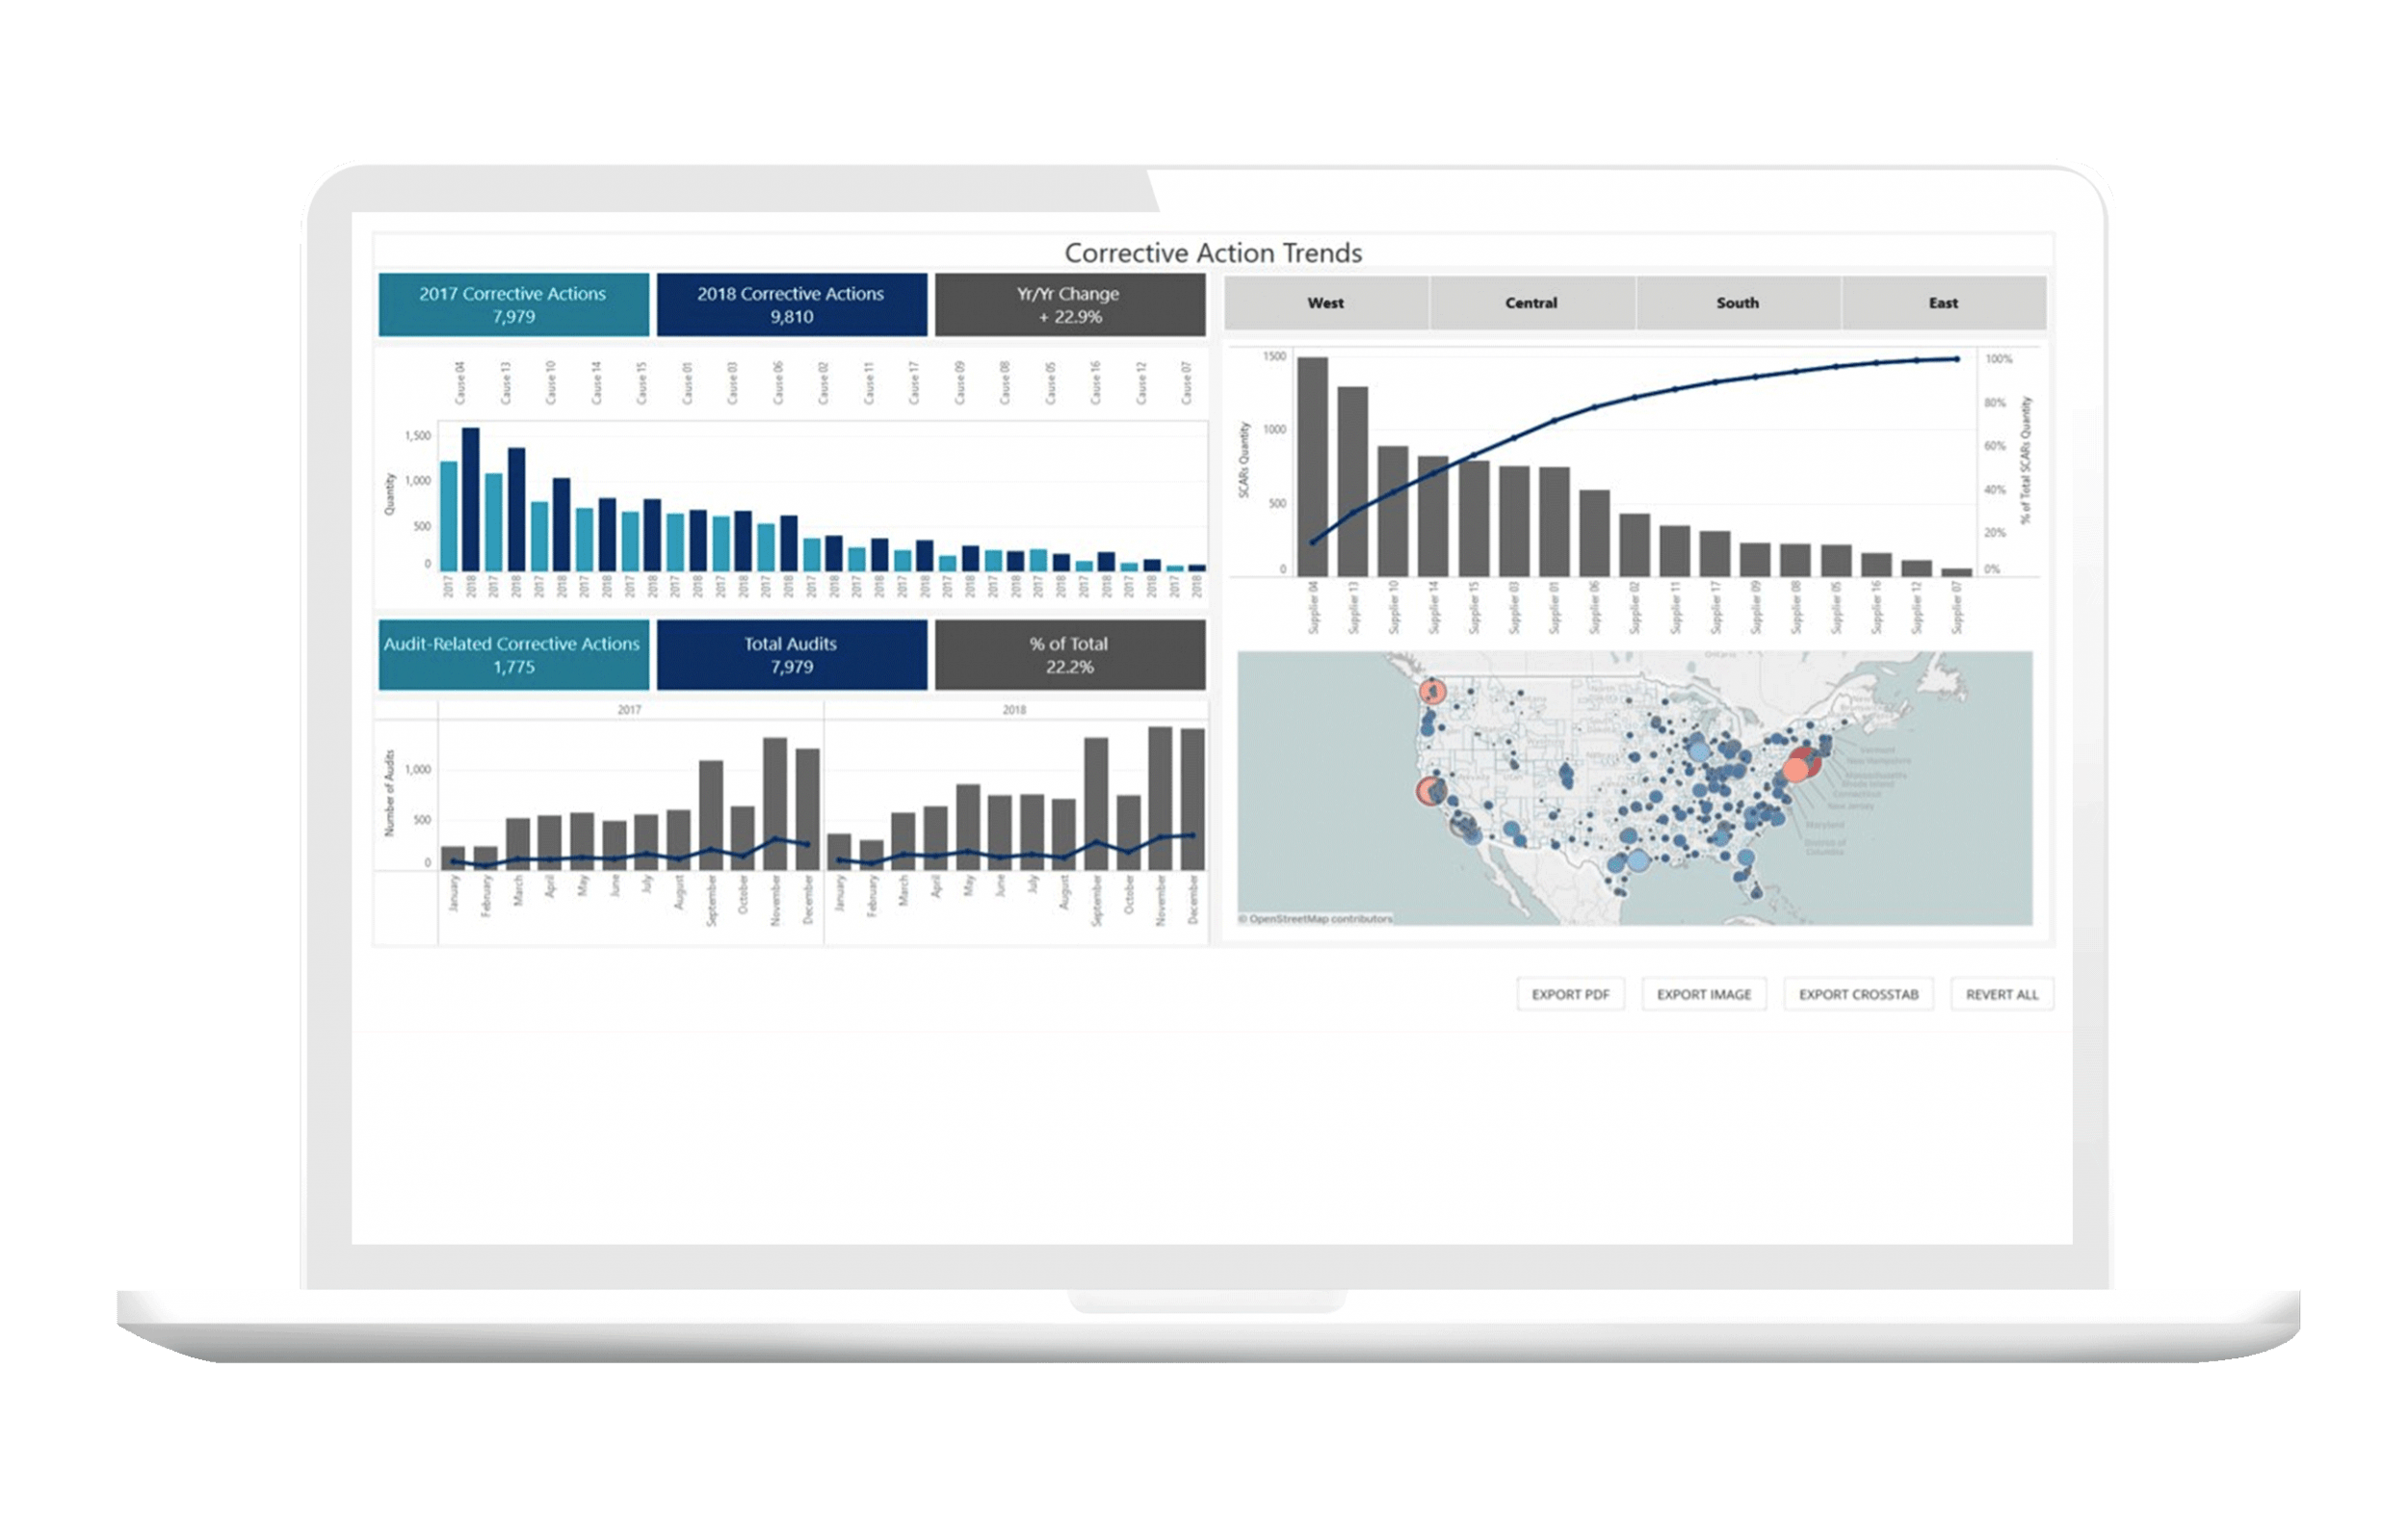
Task: Click the Yr/Yr Change +22.9% tile
Action: (1070, 305)
